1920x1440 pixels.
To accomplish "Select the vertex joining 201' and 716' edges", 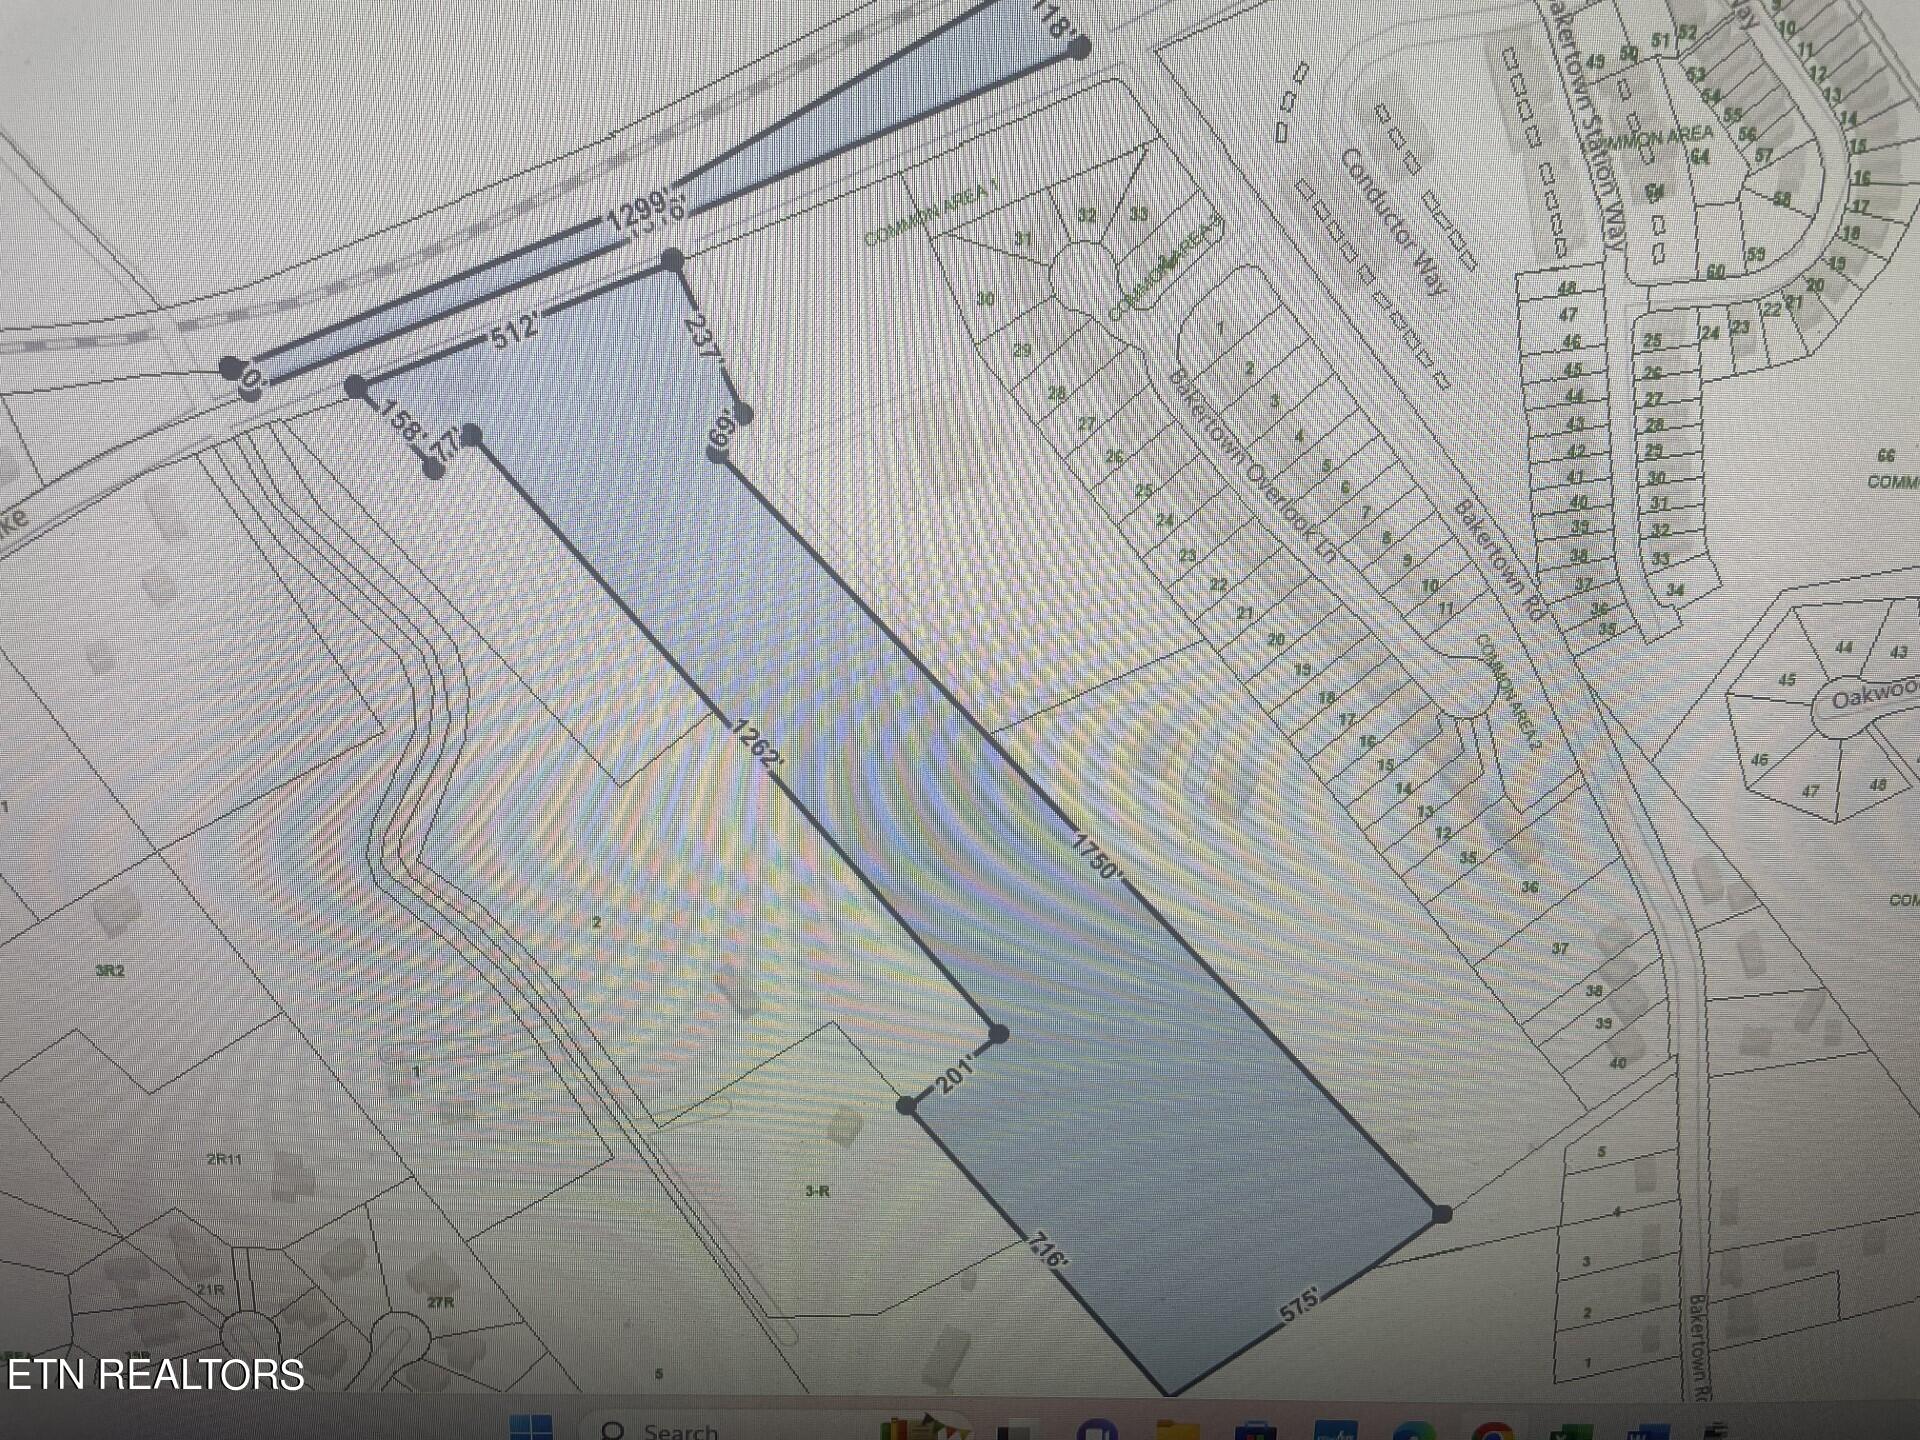I will (906, 1105).
